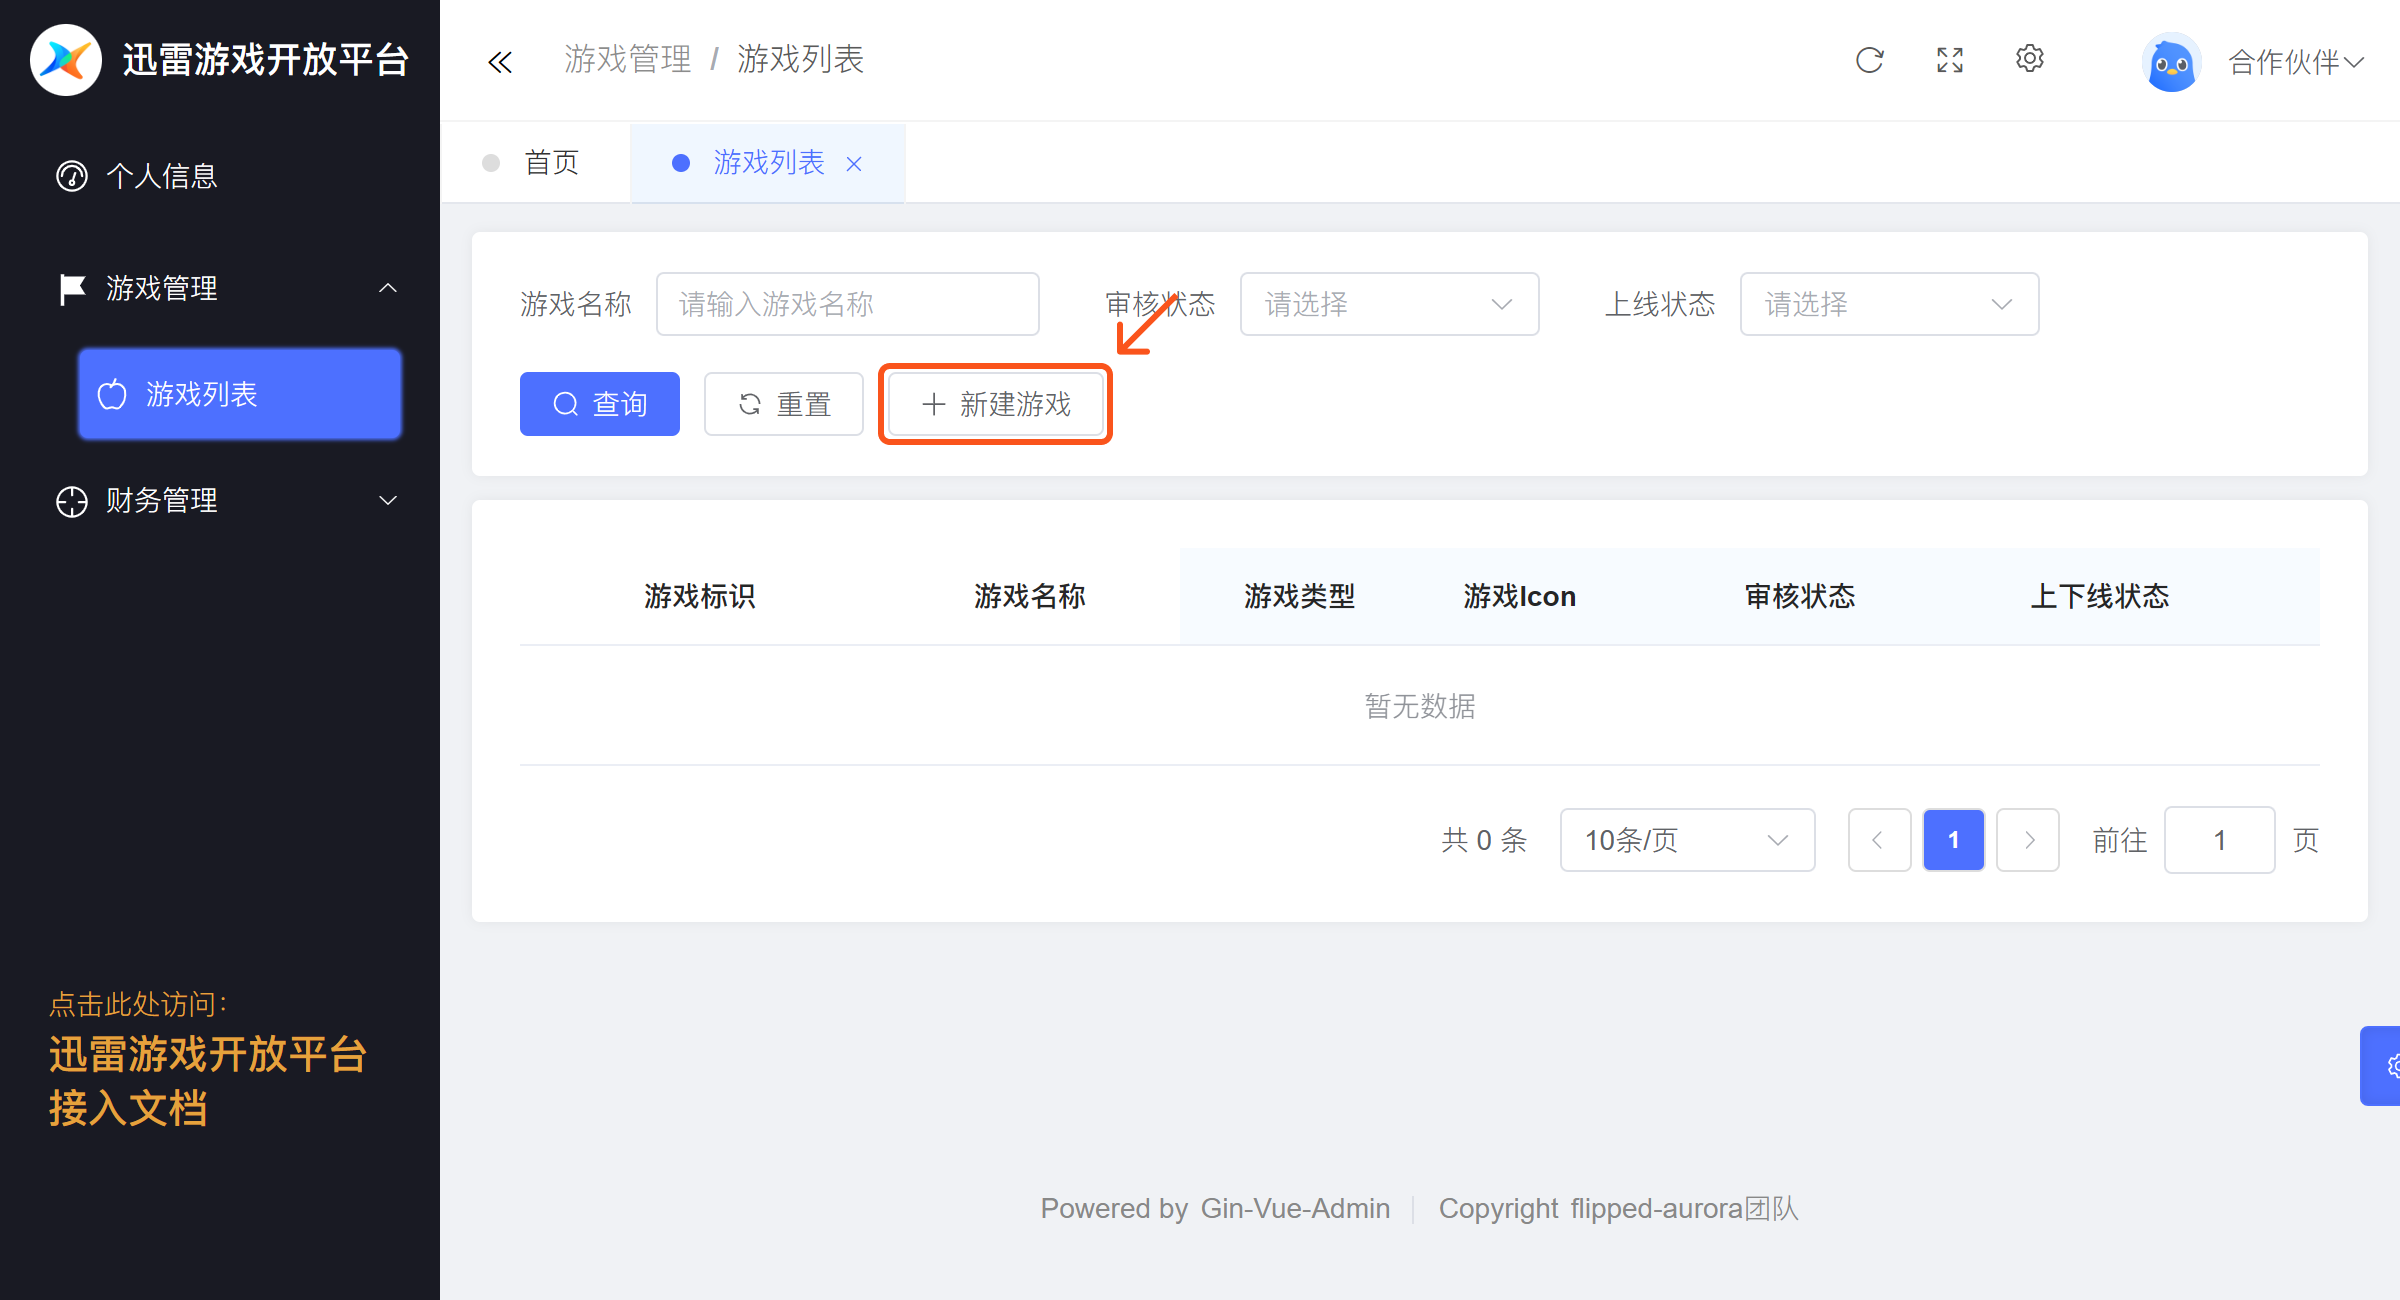2400x1300 pixels.
Task: Collapse the 游戏管理 sidebar menu
Action: [220, 288]
